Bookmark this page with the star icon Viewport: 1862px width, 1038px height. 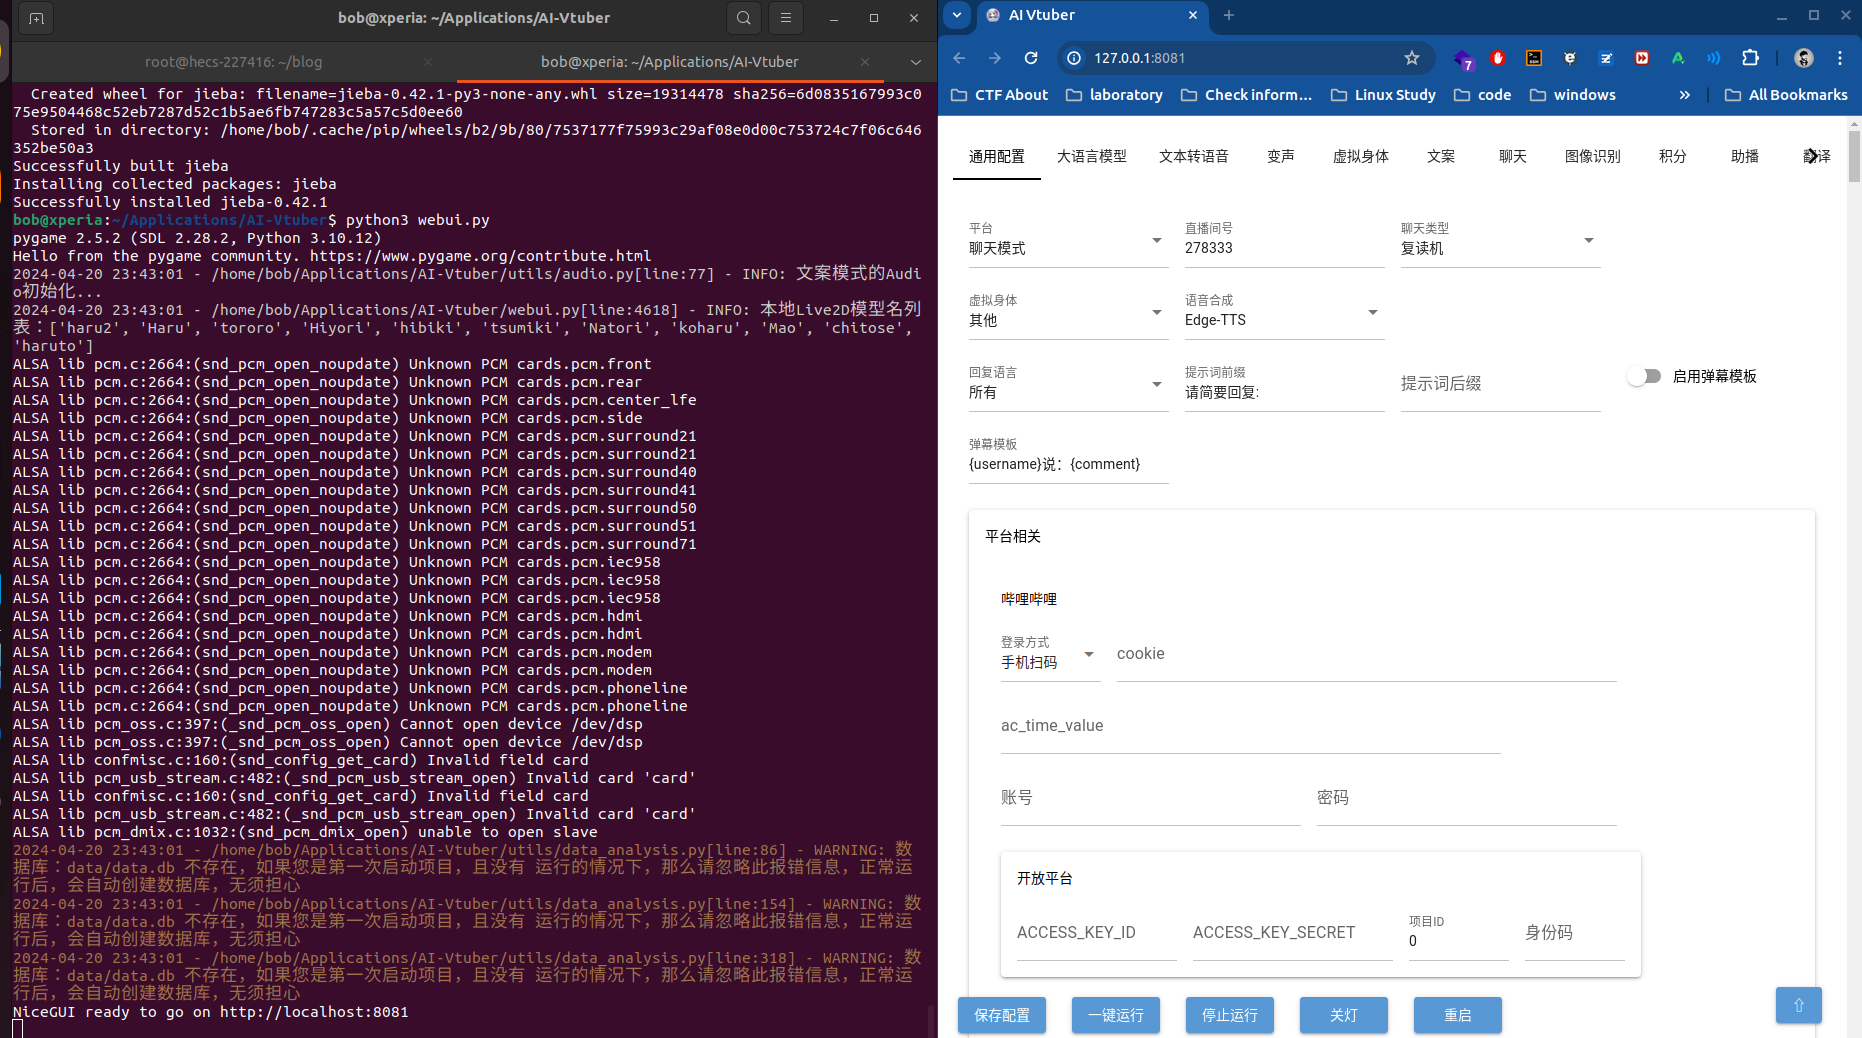pos(1411,58)
